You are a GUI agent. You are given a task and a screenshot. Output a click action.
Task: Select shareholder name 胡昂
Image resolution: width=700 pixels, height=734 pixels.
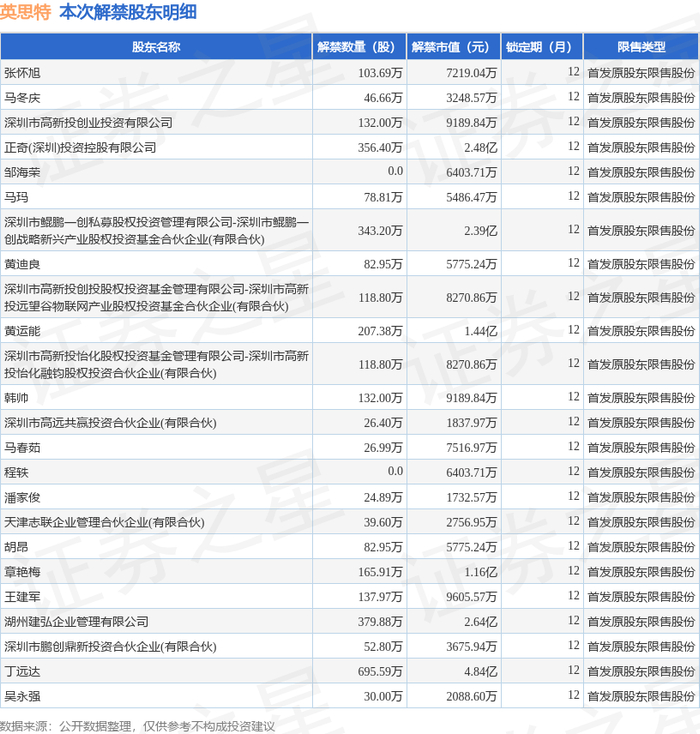pyautogui.click(x=16, y=547)
